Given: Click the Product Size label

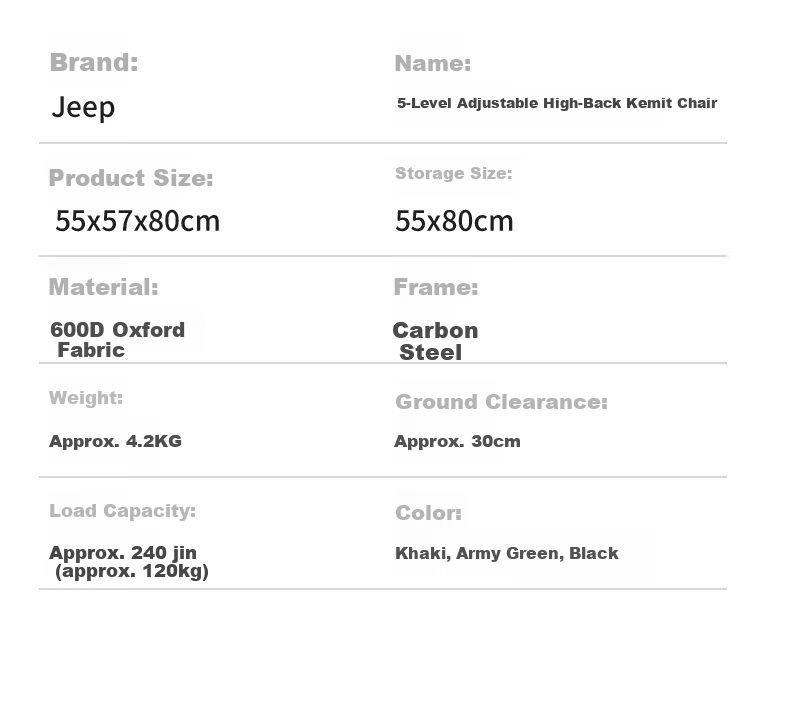Looking at the screenshot, I should [131, 178].
